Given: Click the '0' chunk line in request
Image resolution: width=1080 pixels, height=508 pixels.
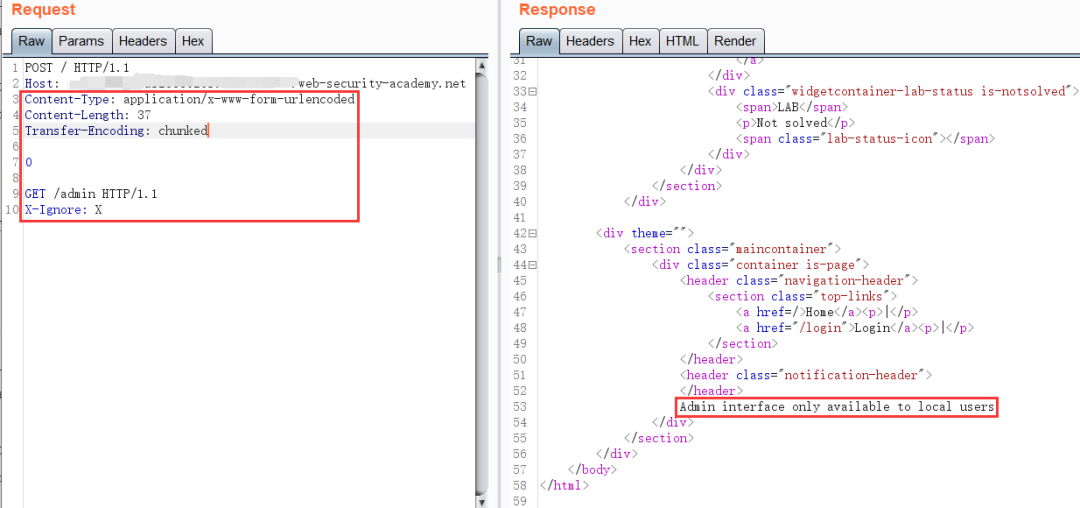Looking at the screenshot, I should click(28, 162).
